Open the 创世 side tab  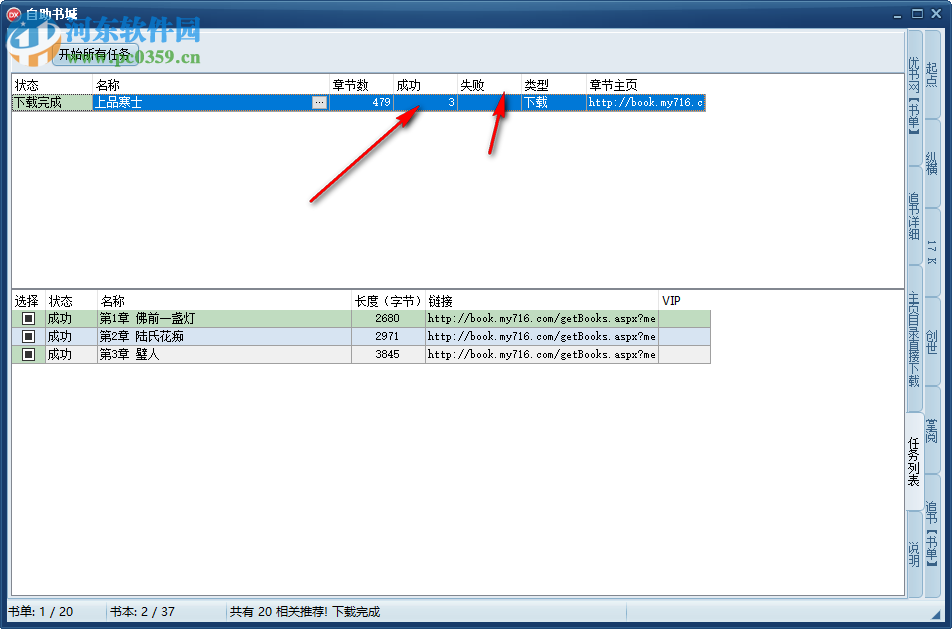click(932, 341)
